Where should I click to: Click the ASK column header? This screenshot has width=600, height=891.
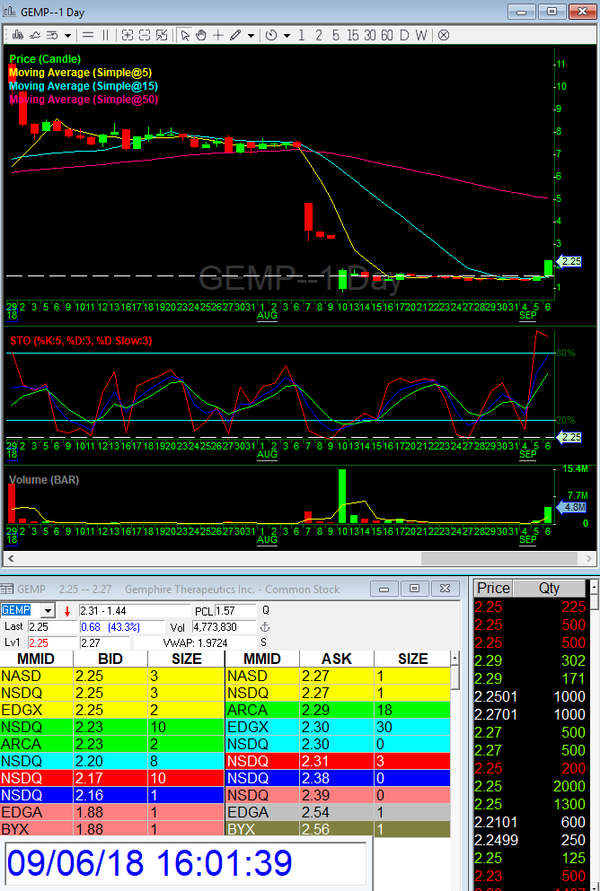[338, 659]
